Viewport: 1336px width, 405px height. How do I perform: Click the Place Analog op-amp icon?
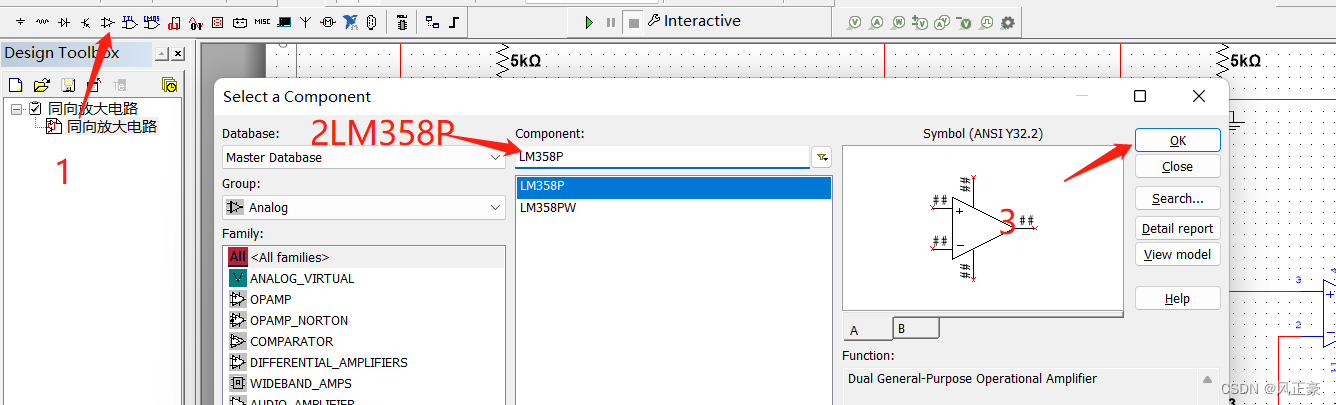point(107,22)
